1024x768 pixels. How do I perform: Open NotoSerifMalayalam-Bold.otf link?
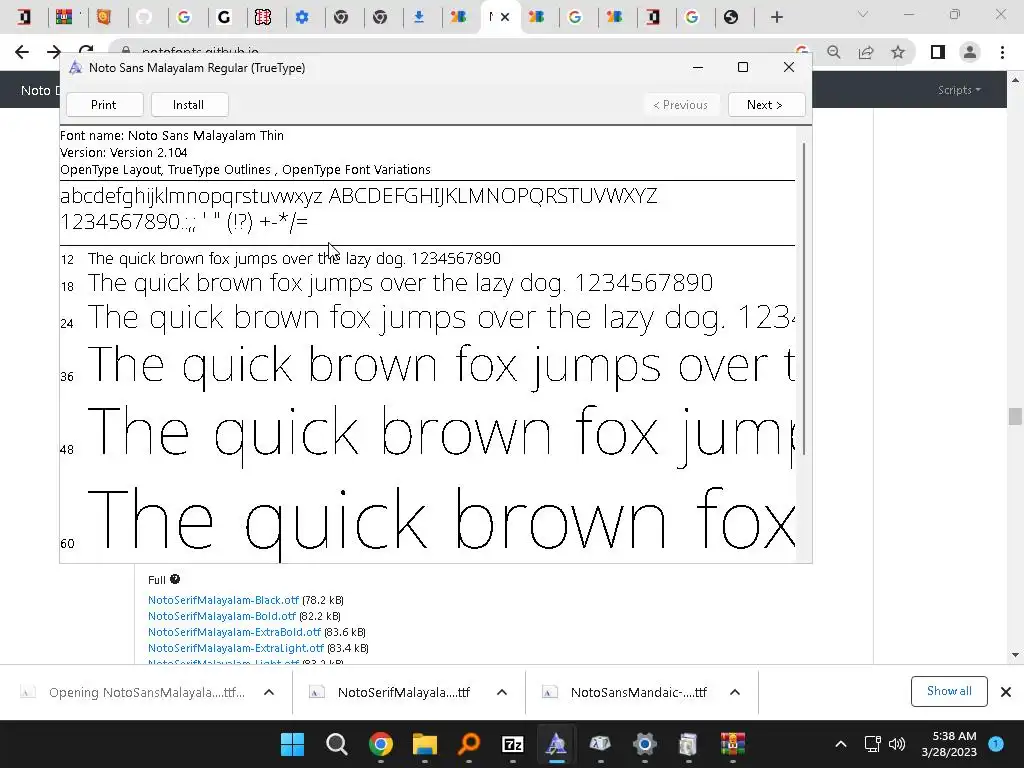[x=221, y=616]
